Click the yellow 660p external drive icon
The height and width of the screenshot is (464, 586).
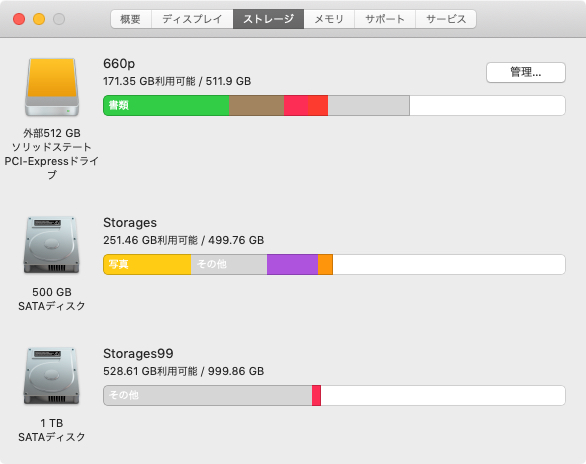point(52,87)
